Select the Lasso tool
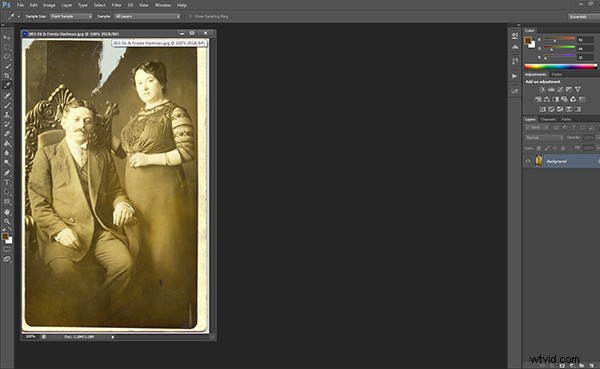The height and width of the screenshot is (369, 600). pyautogui.click(x=7, y=57)
